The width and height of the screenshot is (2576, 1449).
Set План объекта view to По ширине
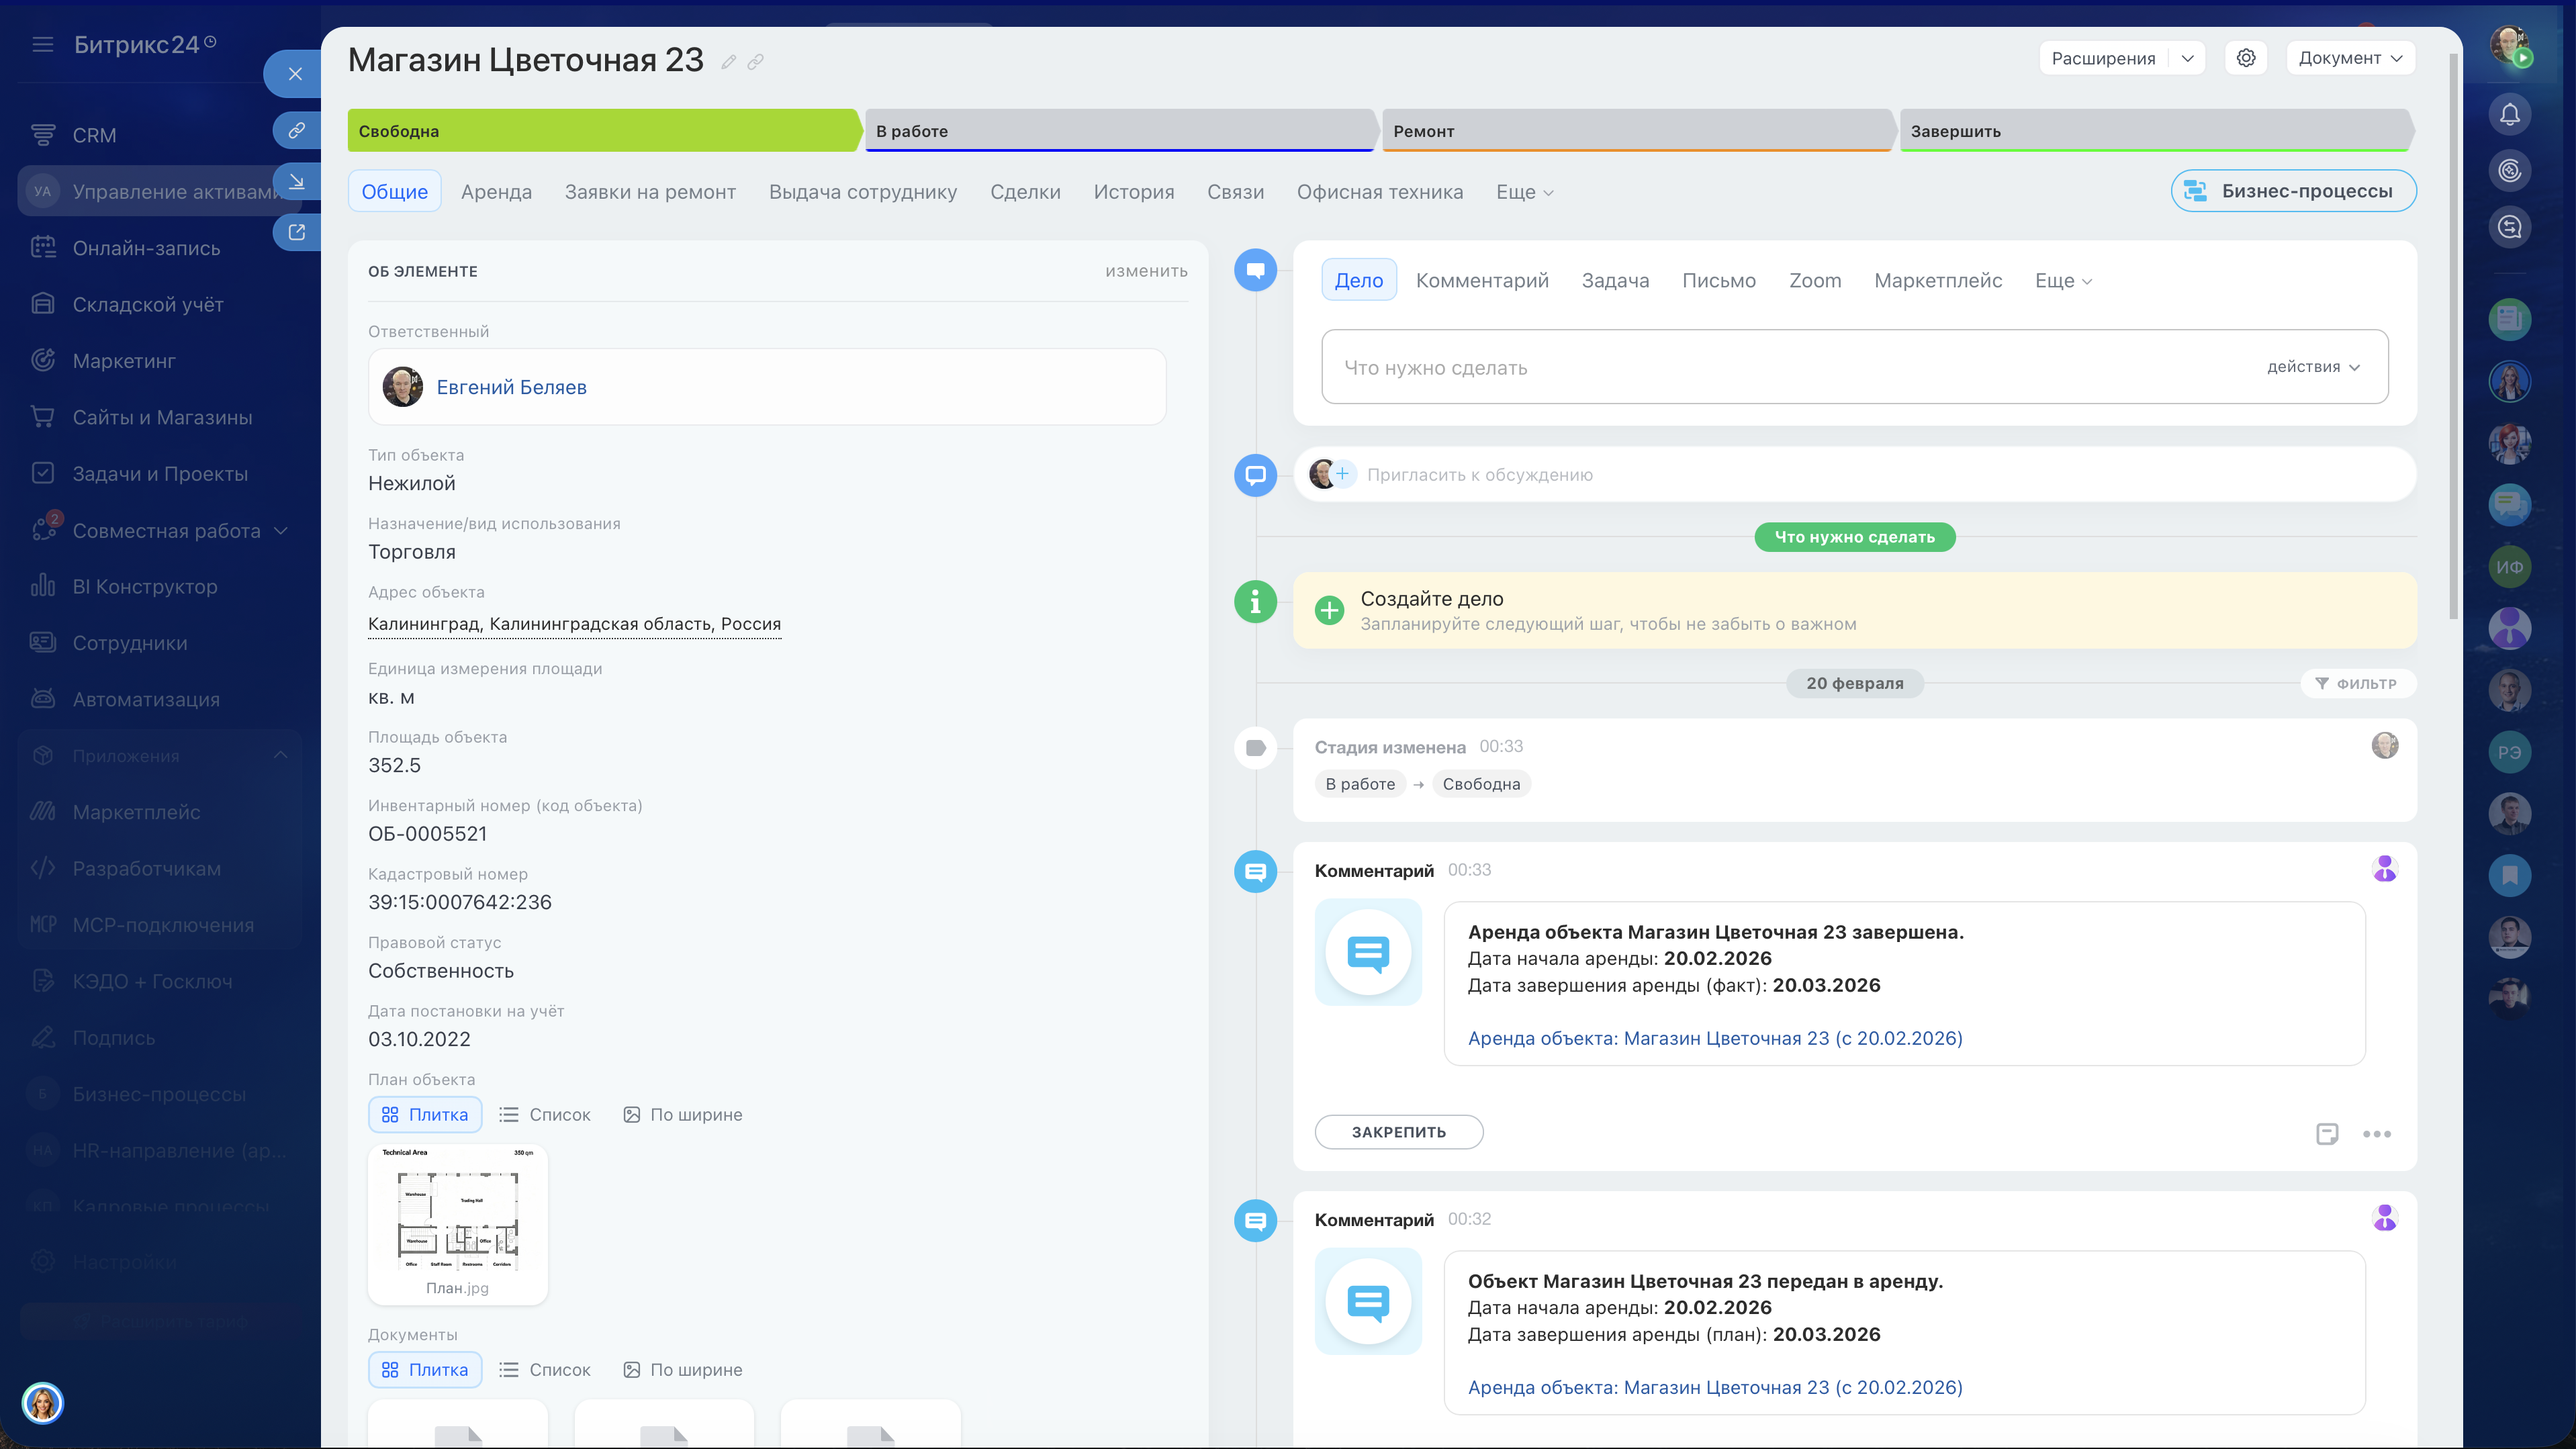pyautogui.click(x=683, y=1114)
